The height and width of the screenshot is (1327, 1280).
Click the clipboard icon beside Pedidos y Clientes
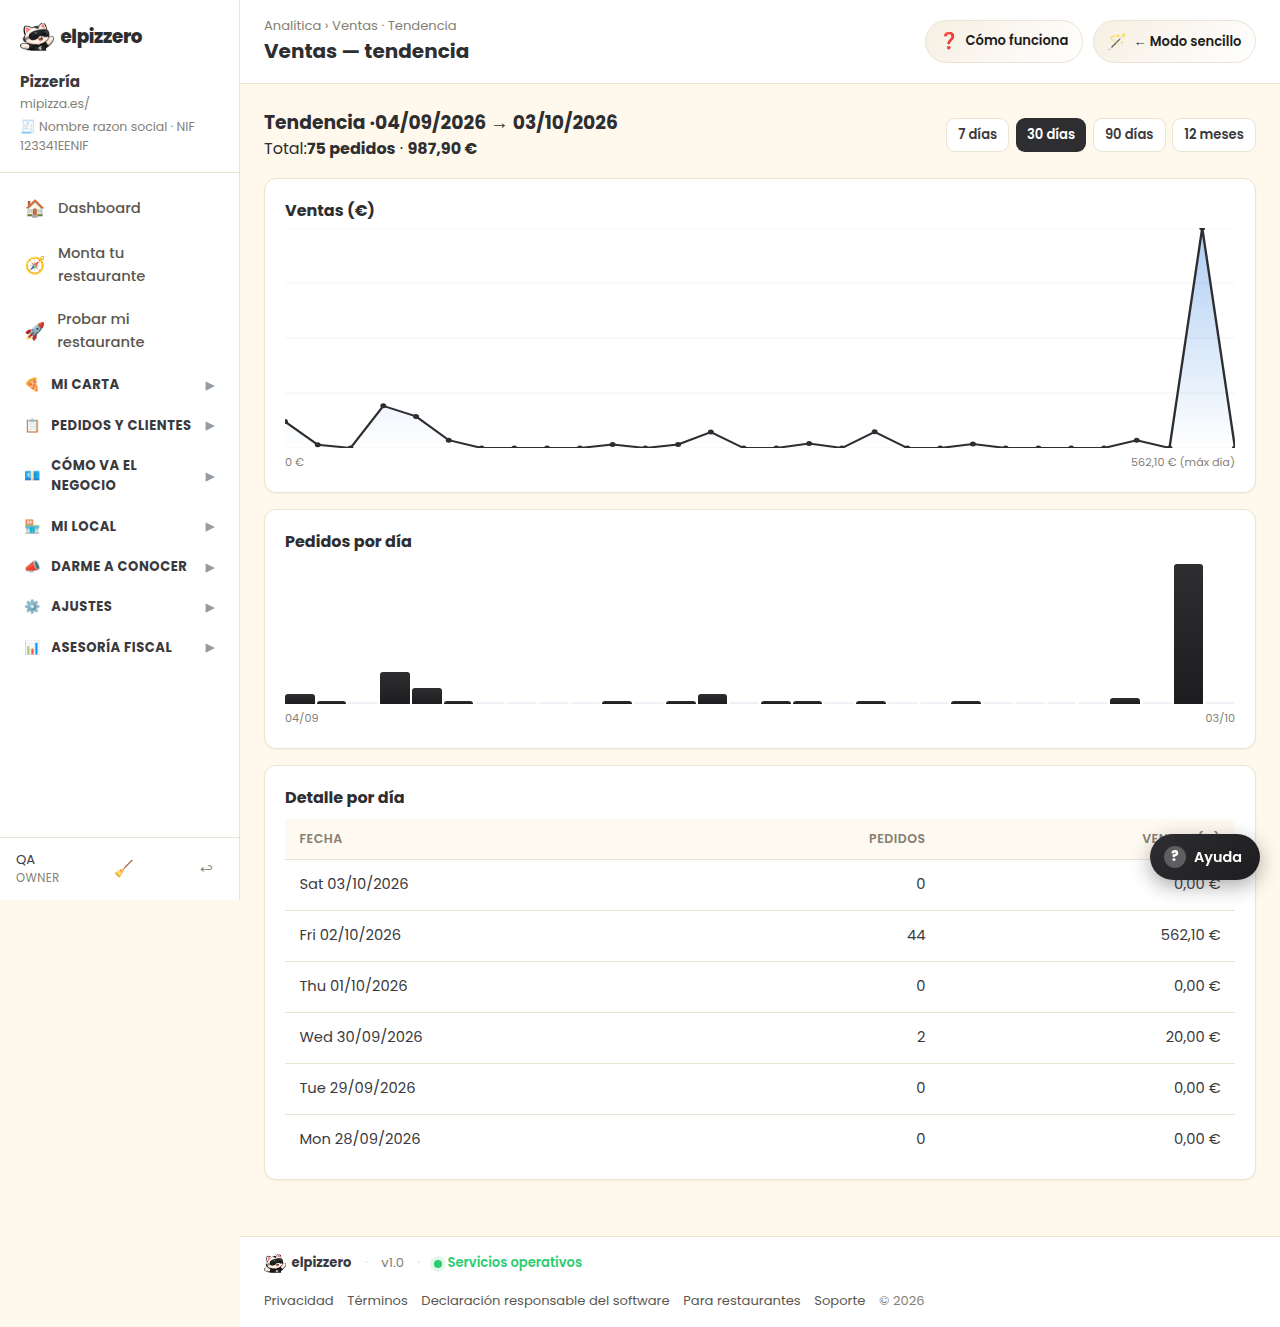click(x=32, y=425)
